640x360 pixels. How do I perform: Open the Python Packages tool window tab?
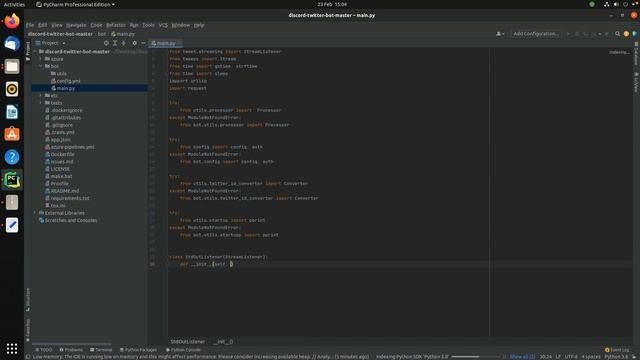click(138, 350)
